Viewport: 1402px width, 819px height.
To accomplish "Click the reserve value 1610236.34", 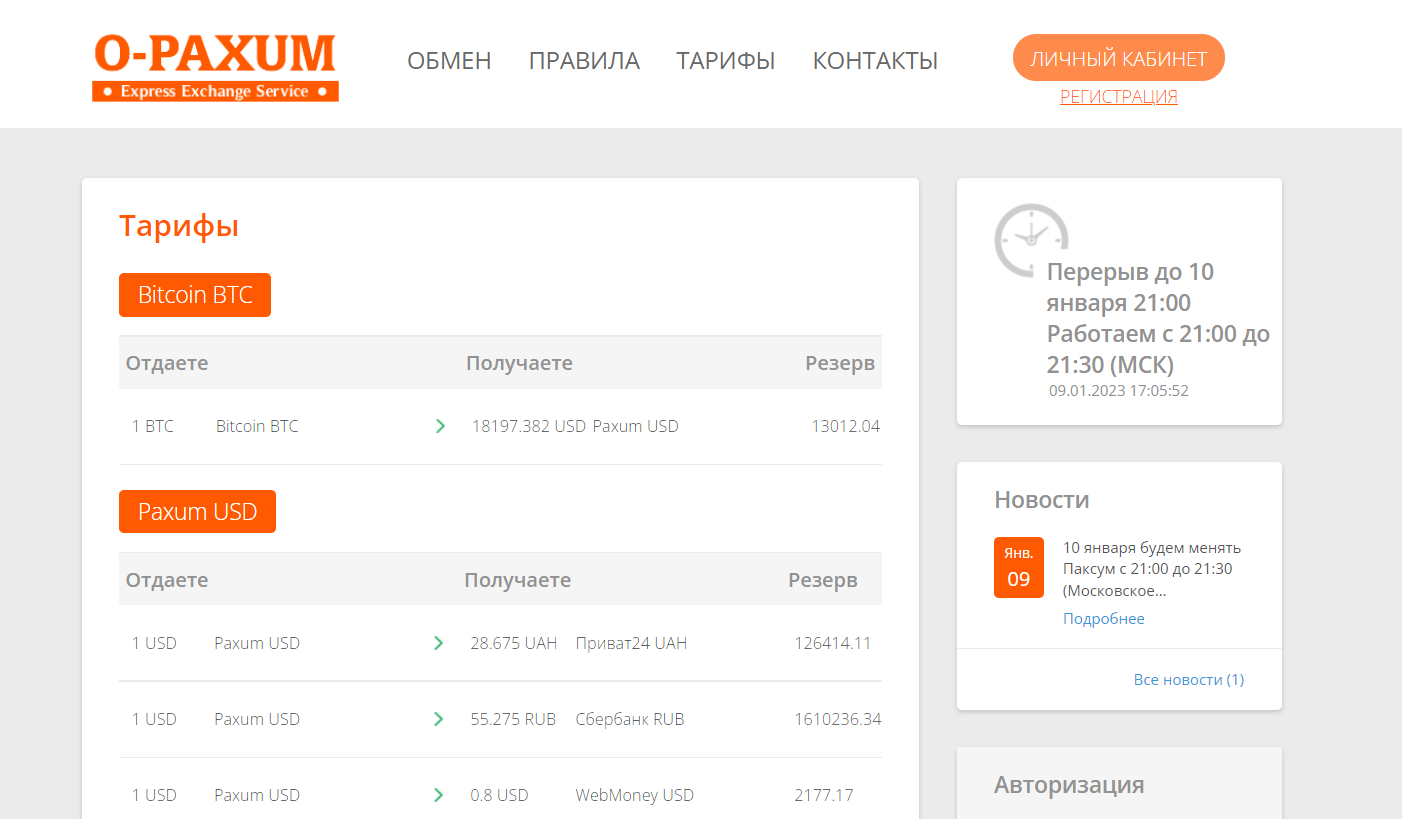I will point(838,719).
